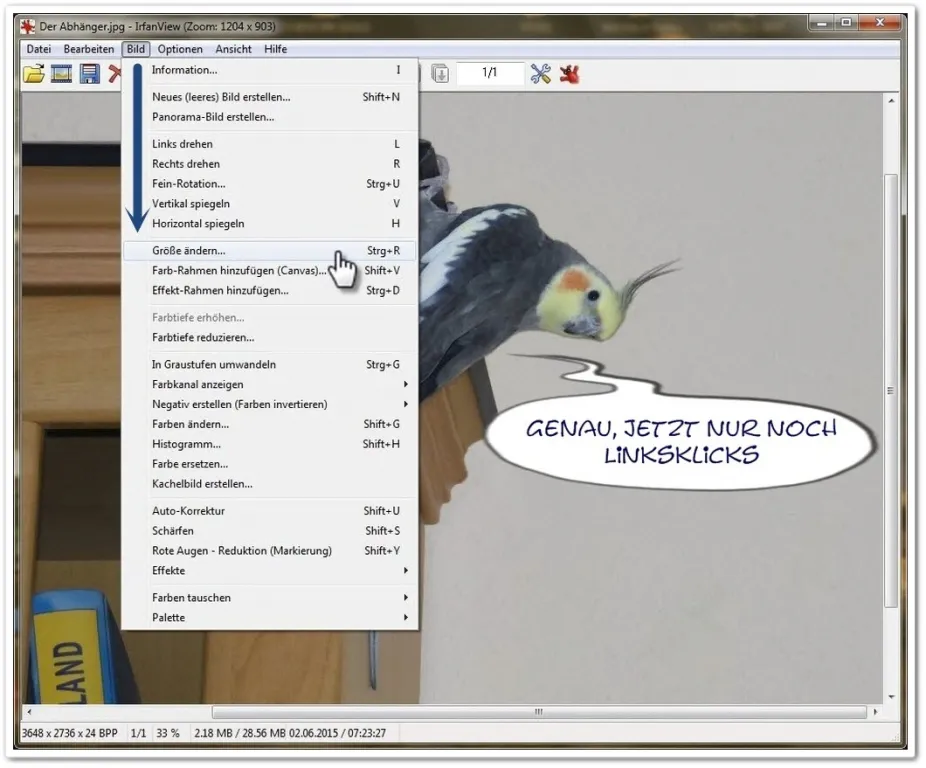Click the Open file folder icon
This screenshot has height=768, width=926.
click(x=34, y=74)
